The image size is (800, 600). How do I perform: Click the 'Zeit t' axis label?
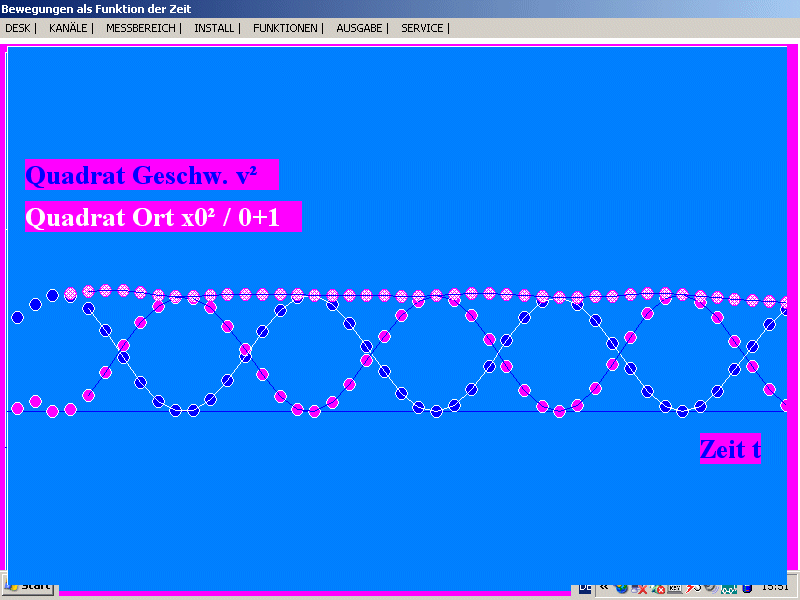[730, 449]
